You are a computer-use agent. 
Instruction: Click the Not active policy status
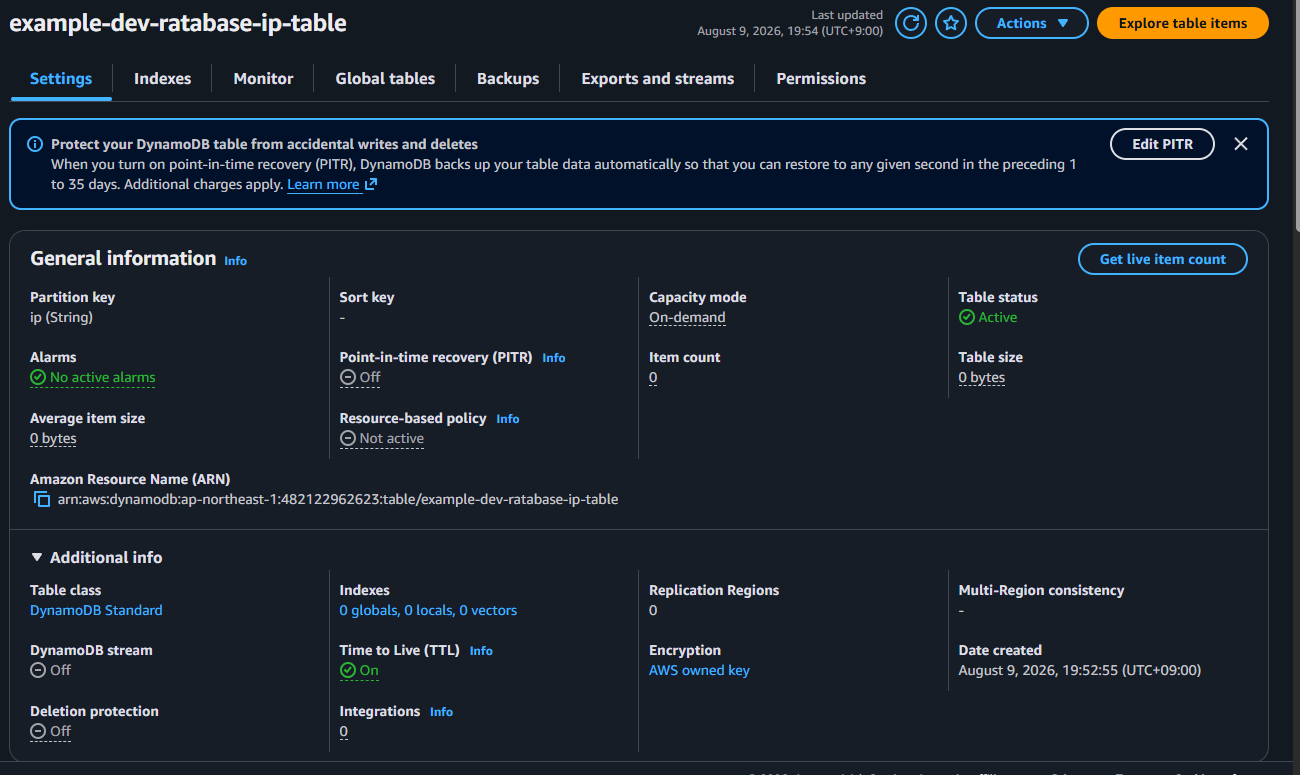point(382,438)
